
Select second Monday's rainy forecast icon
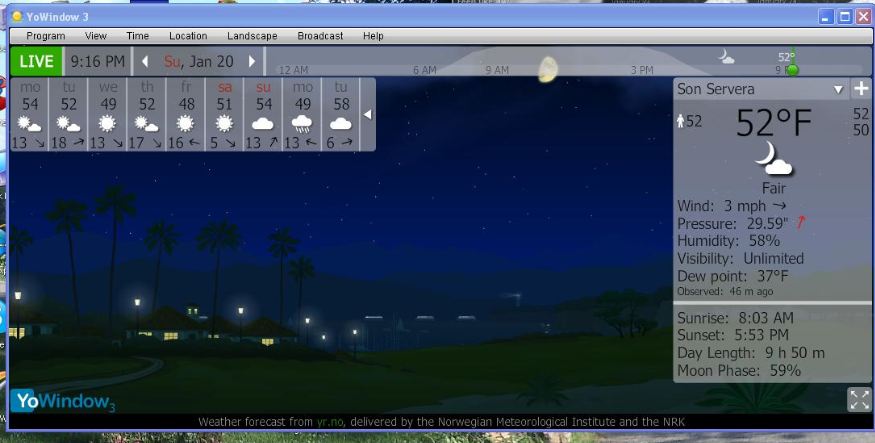pyautogui.click(x=302, y=124)
